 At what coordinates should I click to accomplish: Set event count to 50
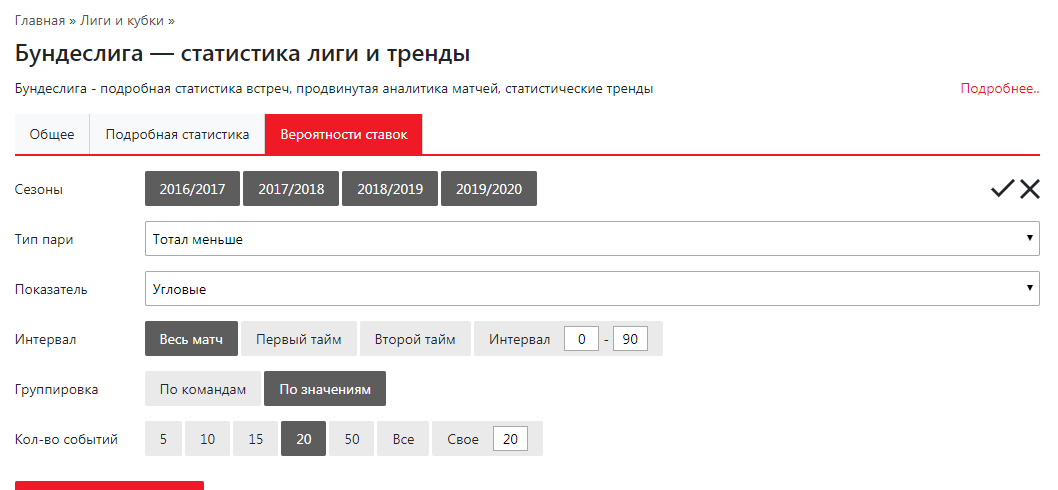click(x=352, y=439)
